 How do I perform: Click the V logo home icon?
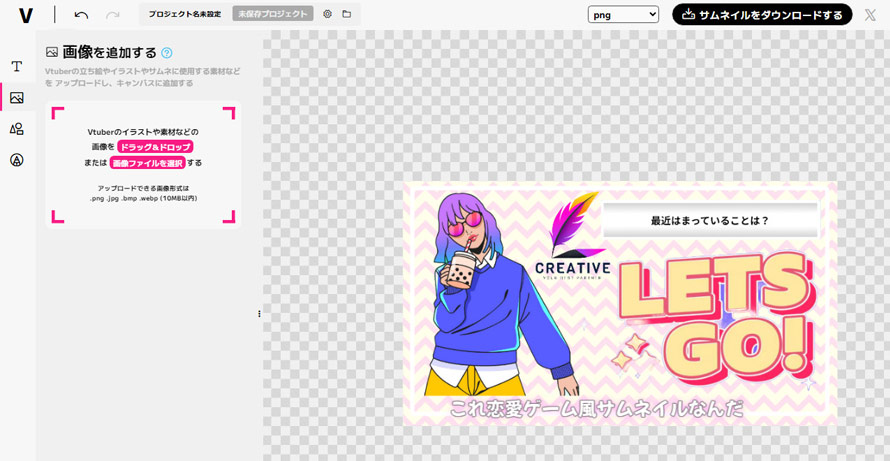tap(26, 15)
